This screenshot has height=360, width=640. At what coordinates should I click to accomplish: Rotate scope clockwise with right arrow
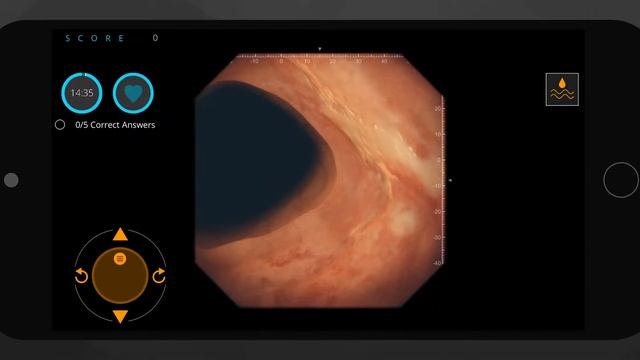tap(159, 276)
